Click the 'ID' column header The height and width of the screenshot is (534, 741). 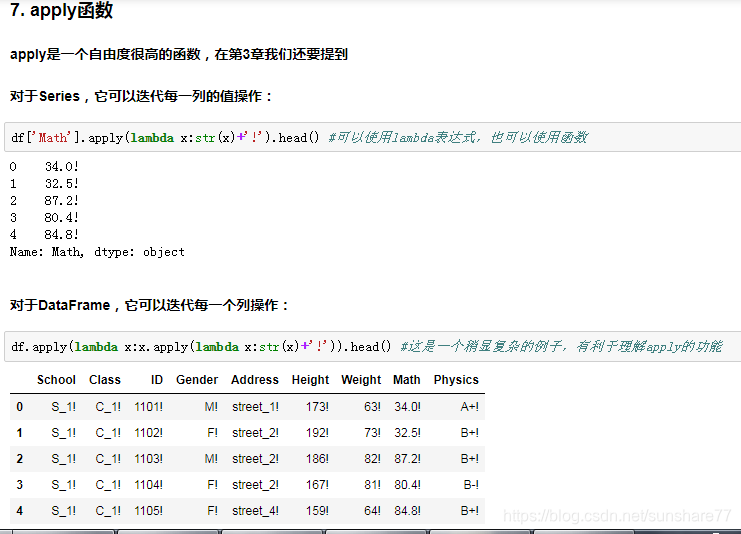pos(157,380)
